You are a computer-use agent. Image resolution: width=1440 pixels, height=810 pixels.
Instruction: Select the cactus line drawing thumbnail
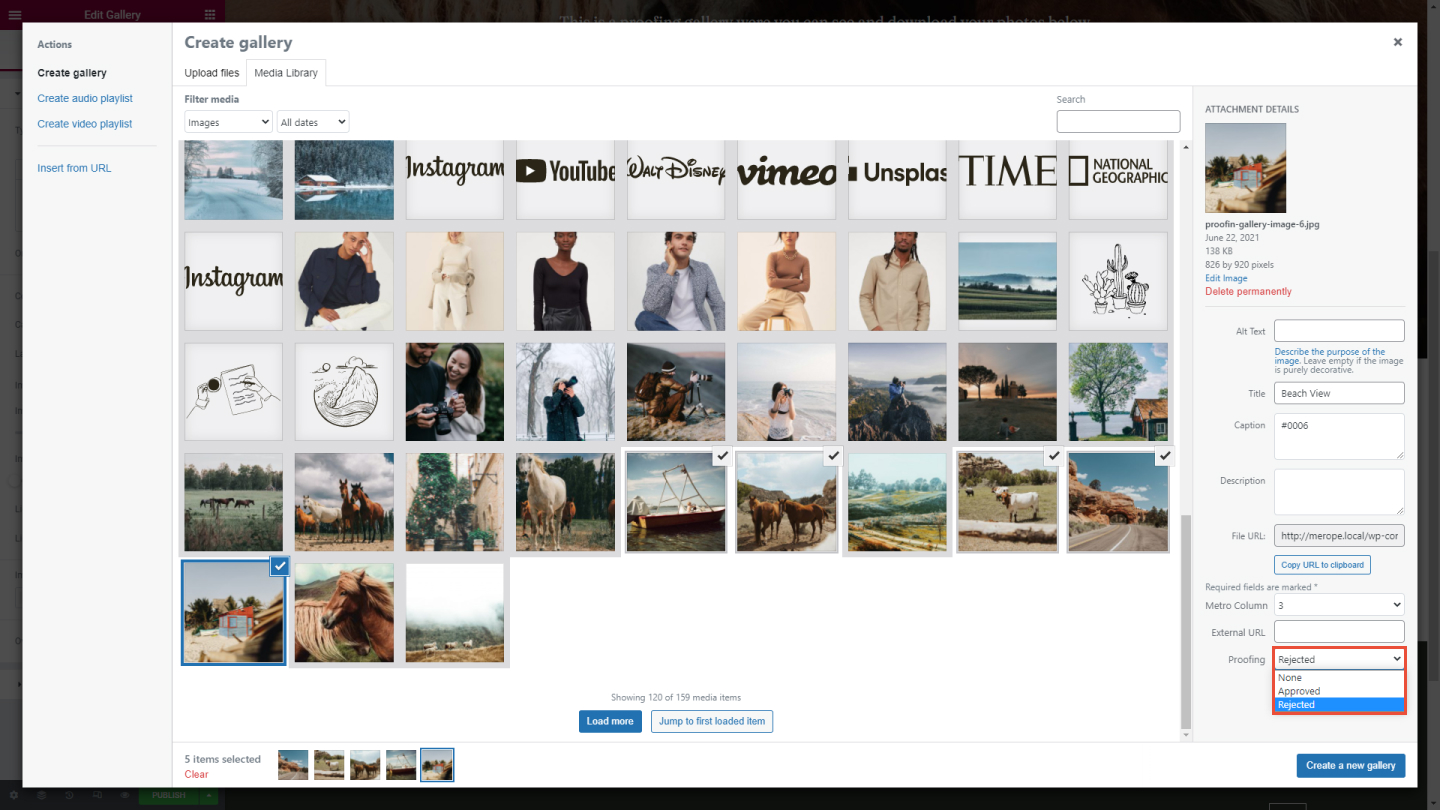click(1118, 281)
